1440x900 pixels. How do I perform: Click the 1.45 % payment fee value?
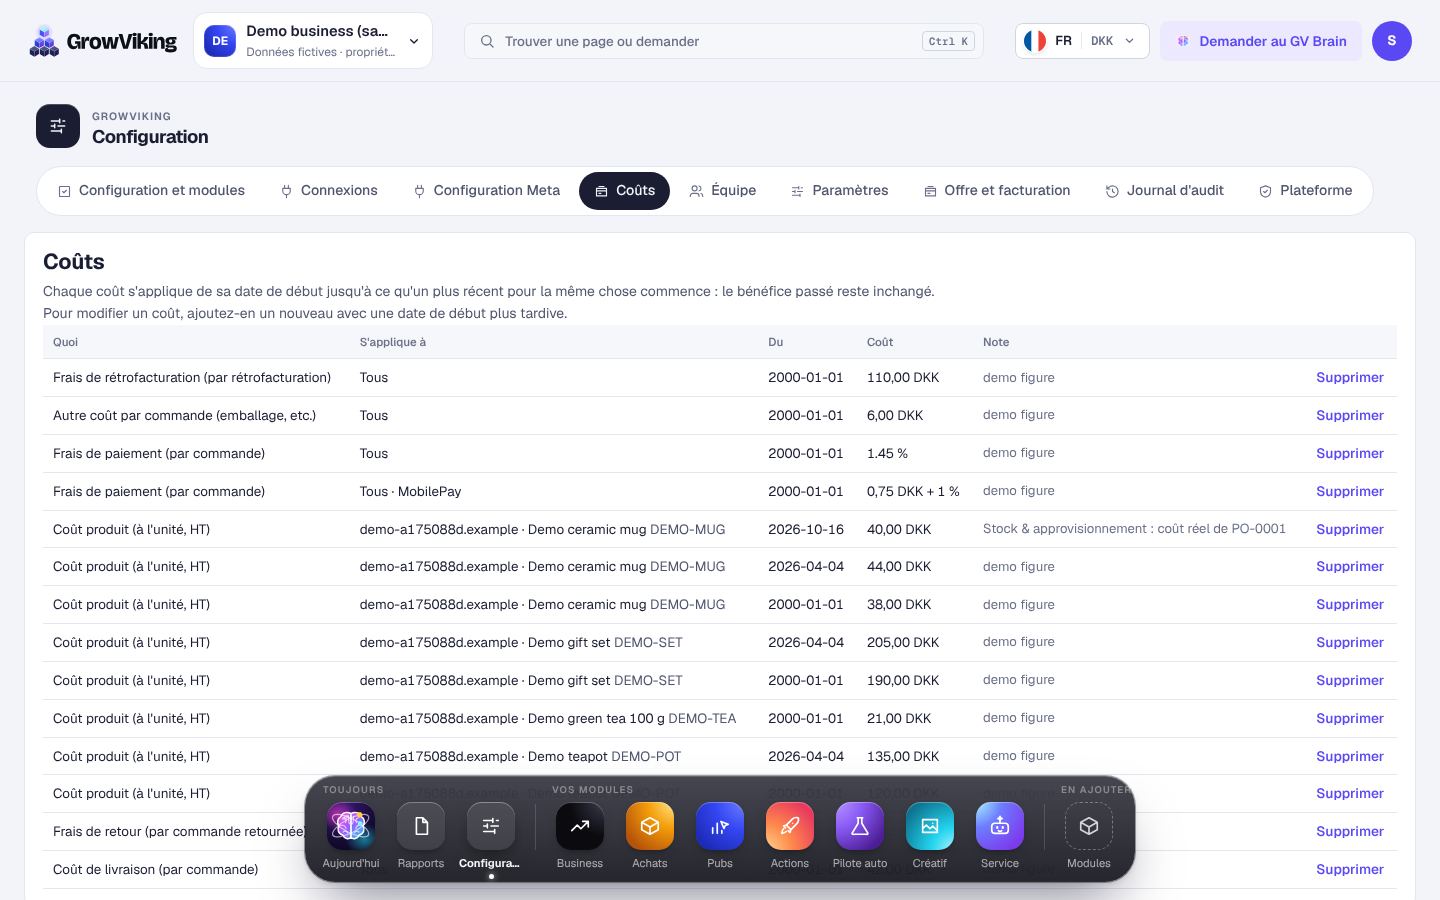[x=887, y=454]
